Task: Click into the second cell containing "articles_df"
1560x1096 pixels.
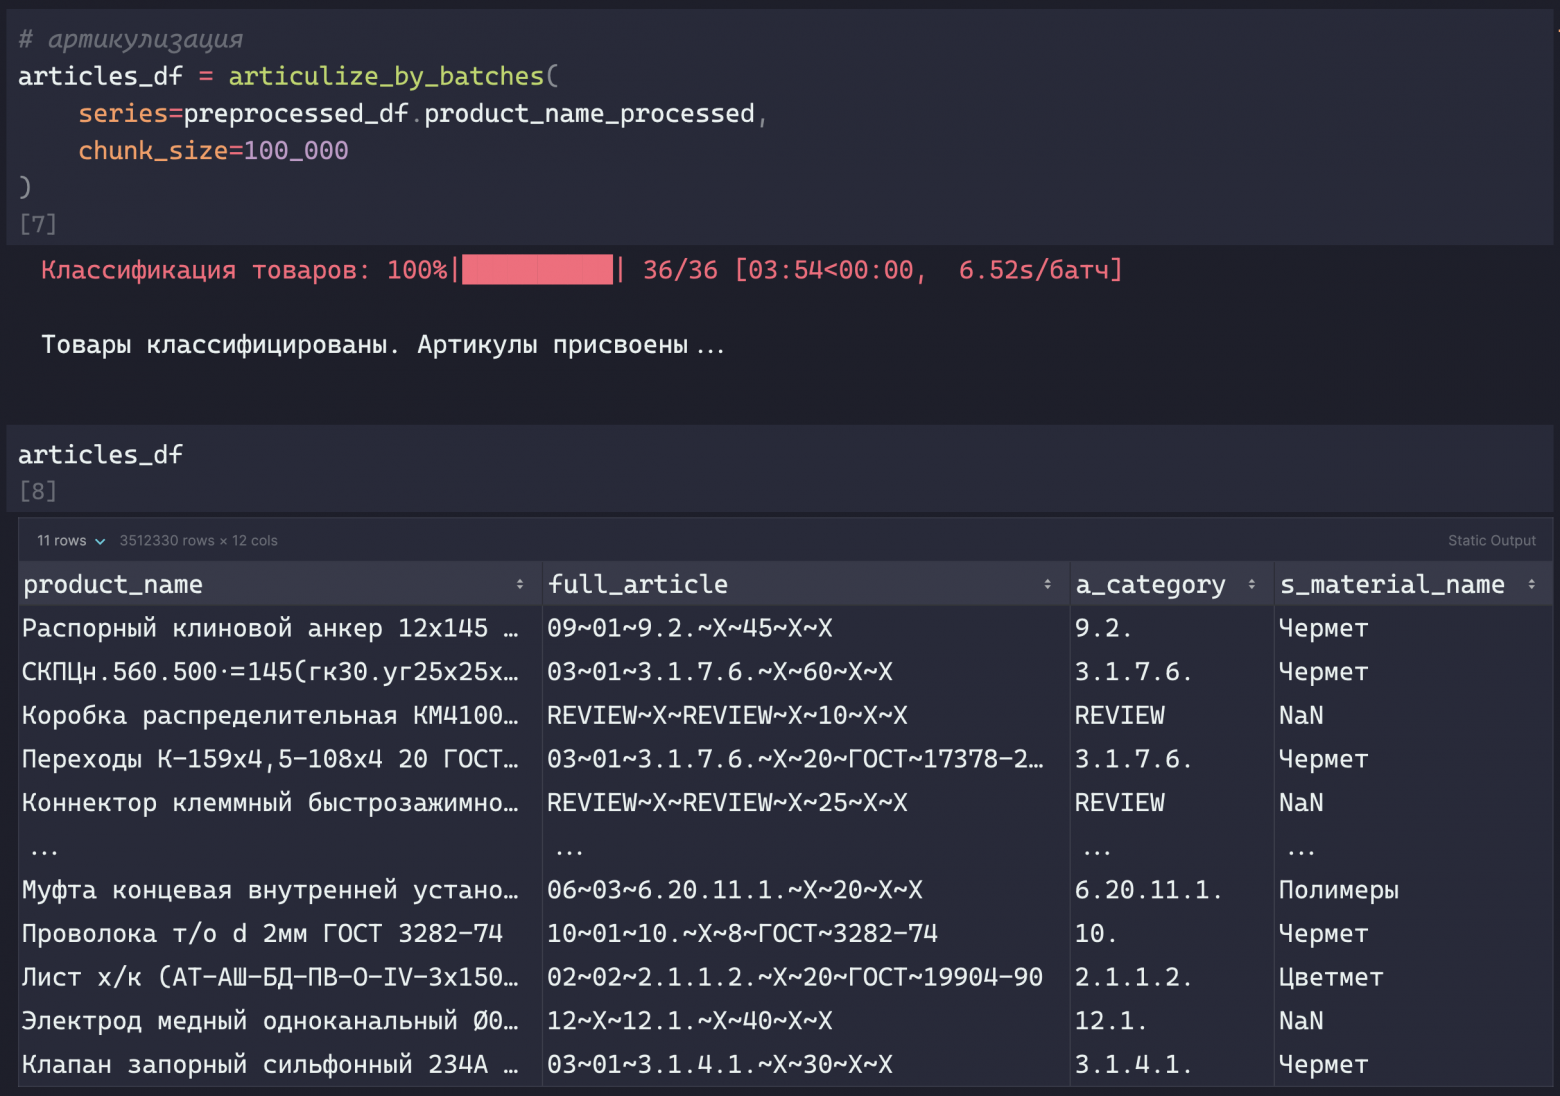Action: pyautogui.click(x=779, y=455)
